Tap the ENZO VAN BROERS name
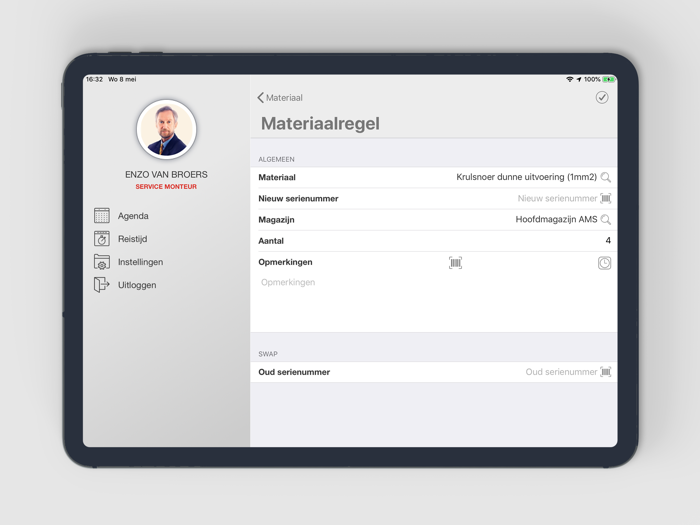Screen dimensions: 700x525 click(166, 175)
